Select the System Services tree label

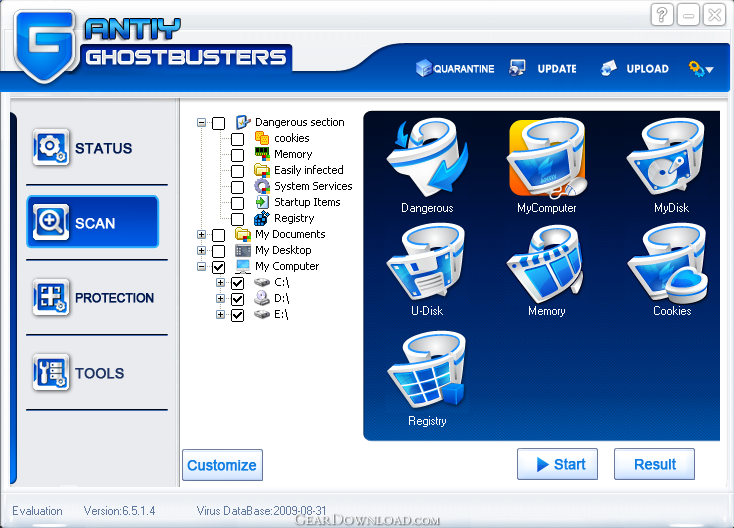pyautogui.click(x=313, y=186)
